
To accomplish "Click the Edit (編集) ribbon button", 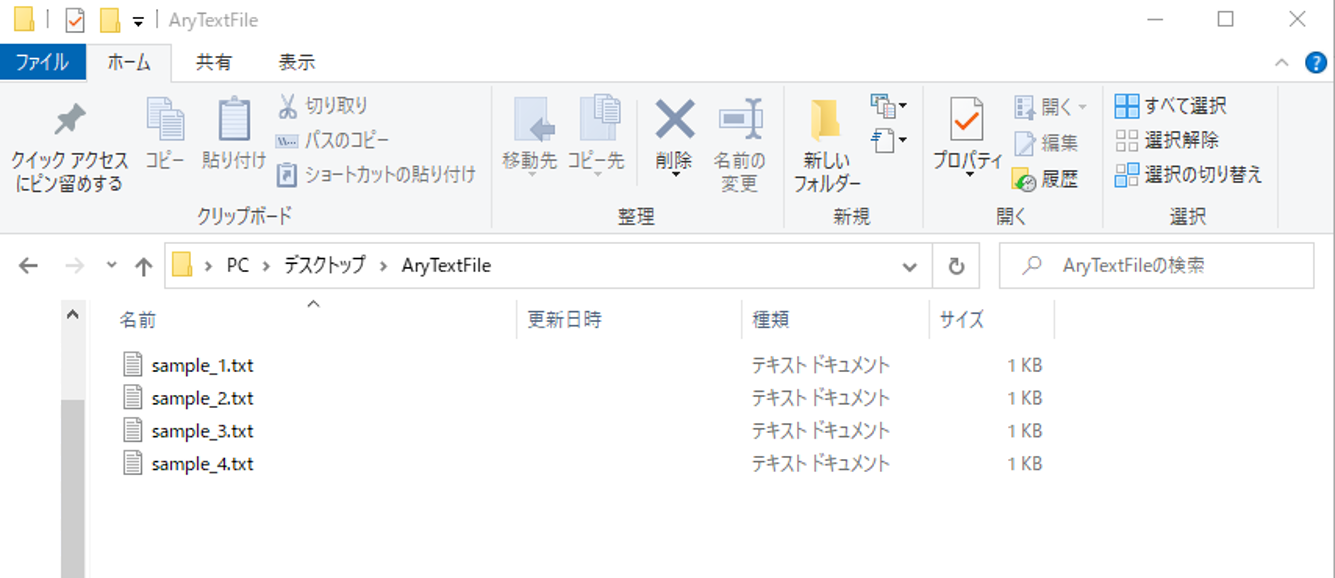I will pyautogui.click(x=1046, y=143).
